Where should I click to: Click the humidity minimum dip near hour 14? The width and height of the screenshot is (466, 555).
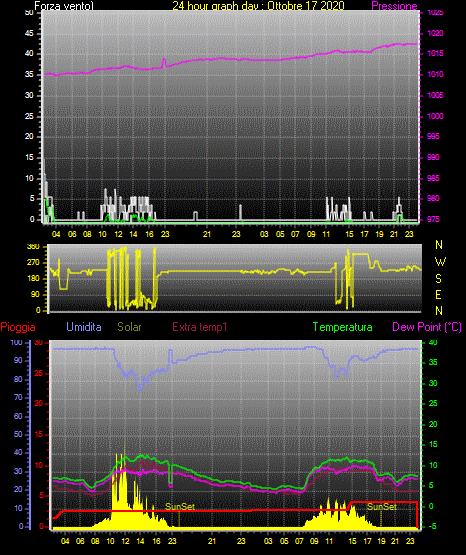pyautogui.click(x=140, y=388)
